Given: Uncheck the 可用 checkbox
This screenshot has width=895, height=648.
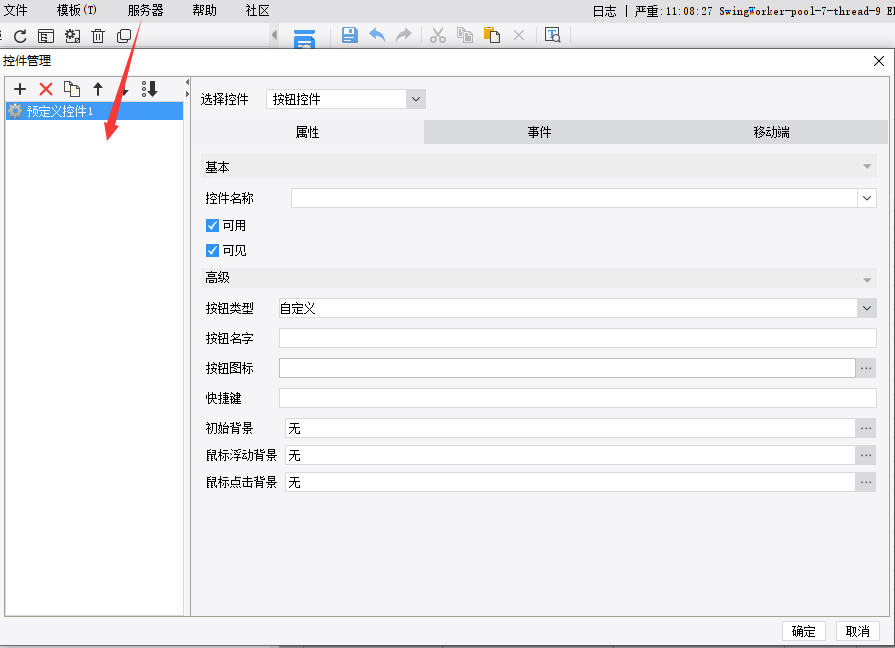Looking at the screenshot, I should (x=212, y=226).
